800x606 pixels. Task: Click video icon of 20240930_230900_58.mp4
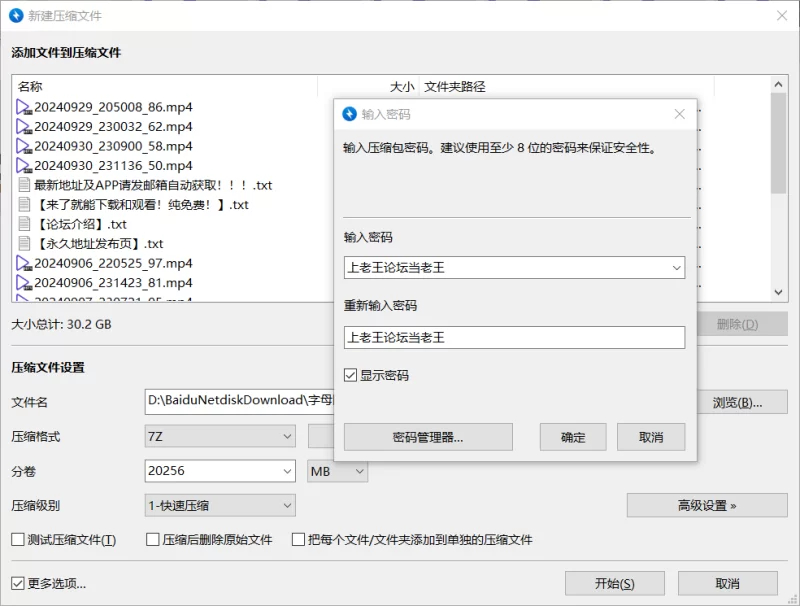click(23, 146)
